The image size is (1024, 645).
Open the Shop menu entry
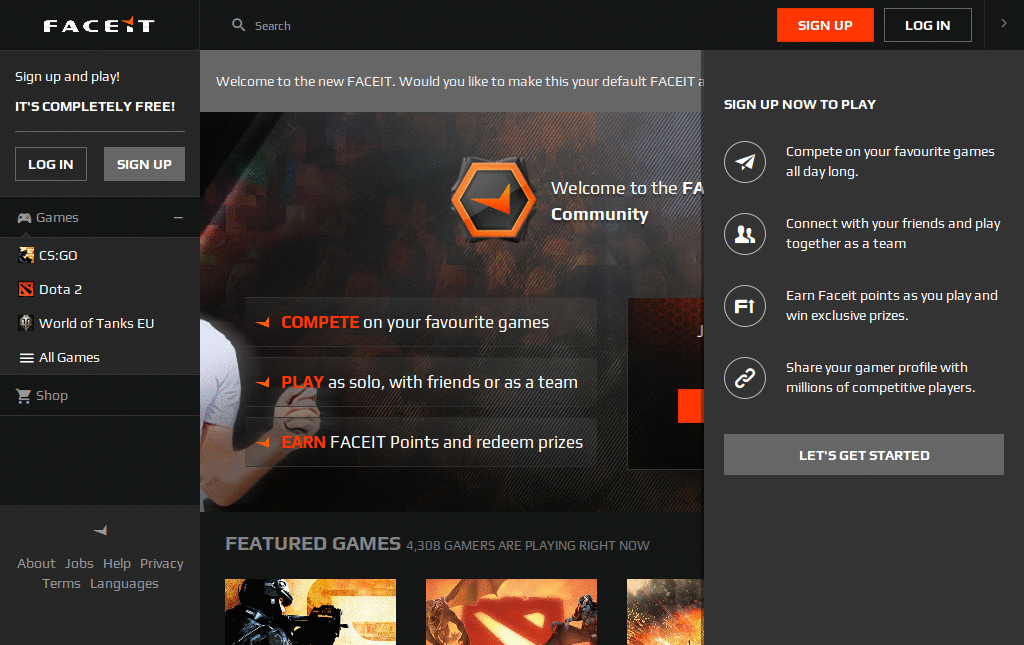coord(48,395)
